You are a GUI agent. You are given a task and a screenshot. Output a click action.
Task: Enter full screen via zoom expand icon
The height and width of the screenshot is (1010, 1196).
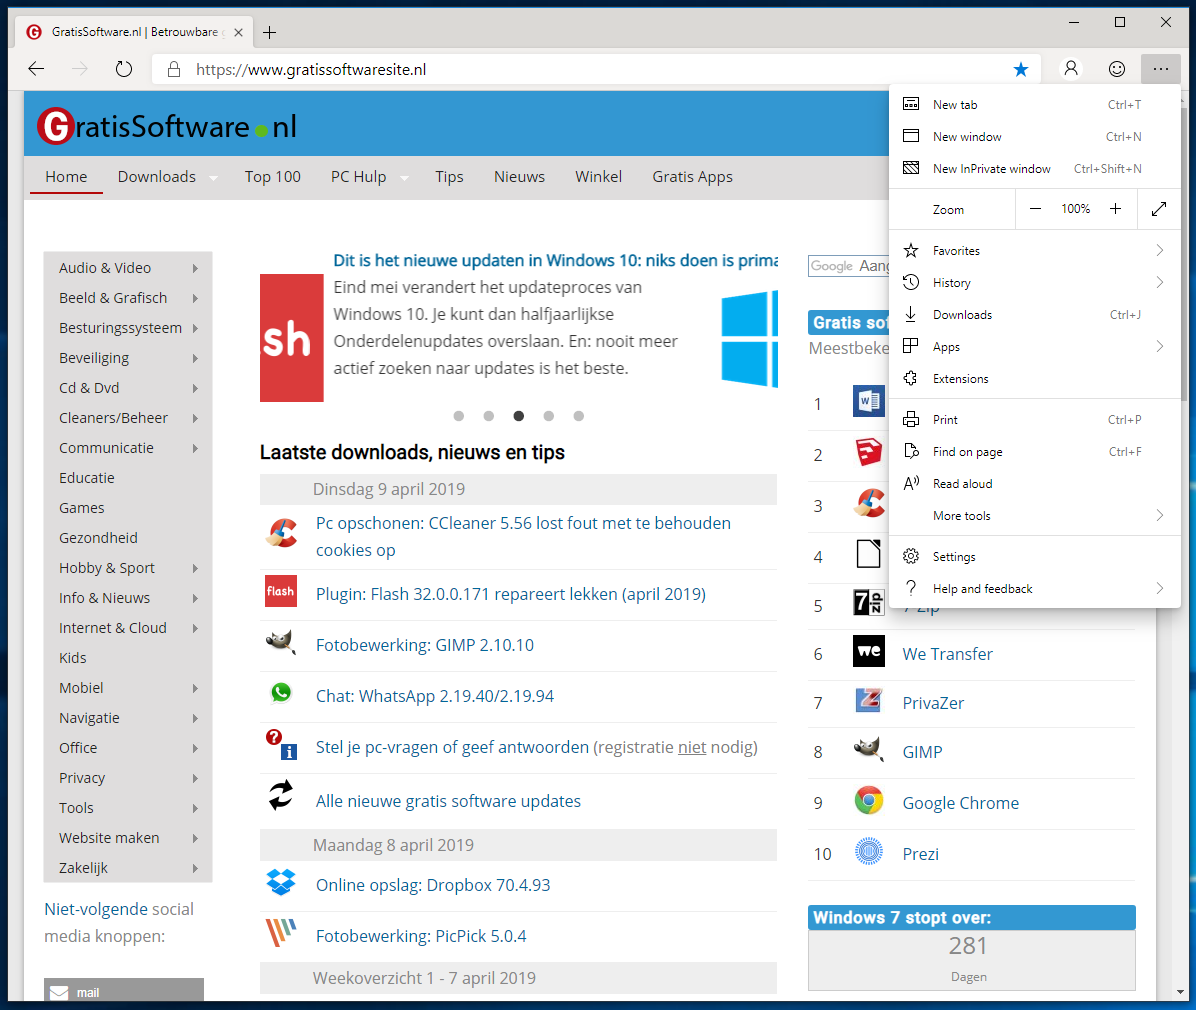click(x=1159, y=209)
